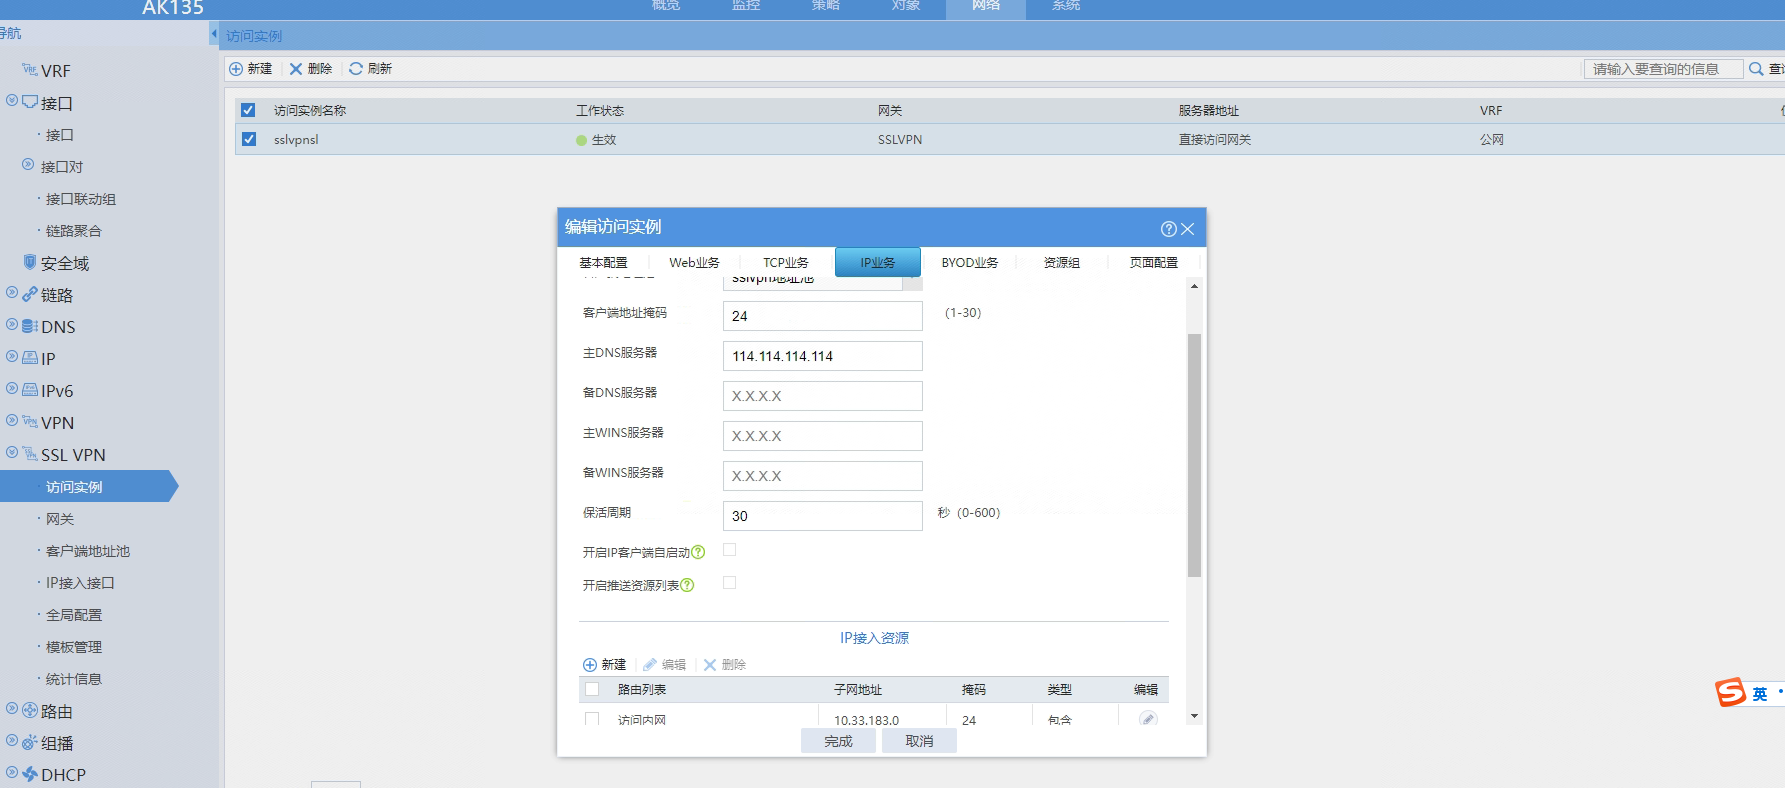This screenshot has height=788, width=1785.
Task: Click the pencil icon of 编辑 under IP接入资源
Action: [650, 665]
